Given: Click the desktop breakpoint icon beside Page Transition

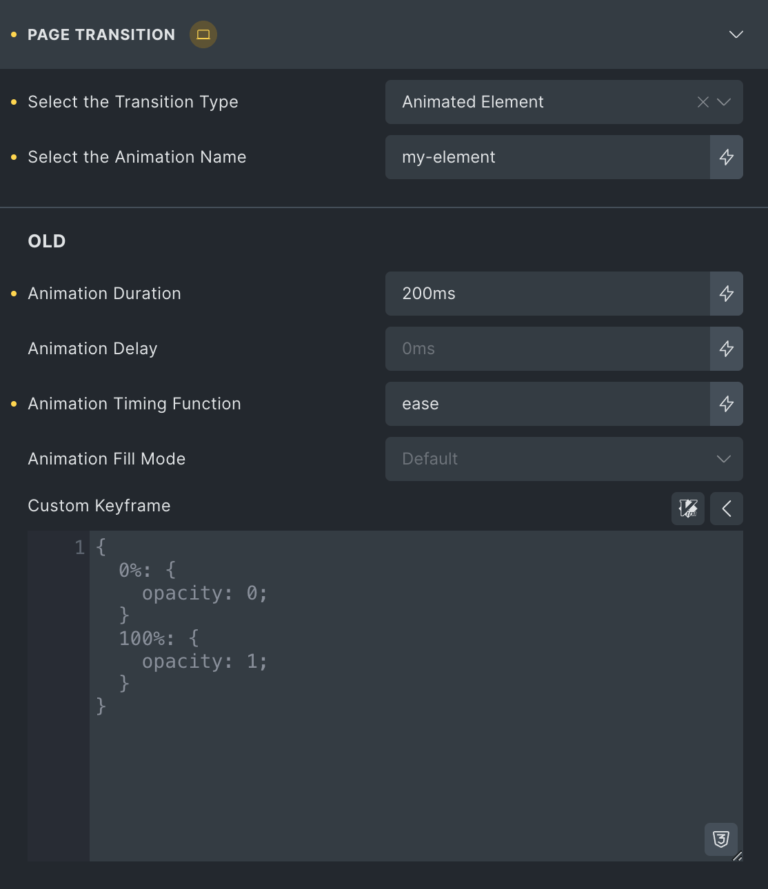Looking at the screenshot, I should (203, 35).
